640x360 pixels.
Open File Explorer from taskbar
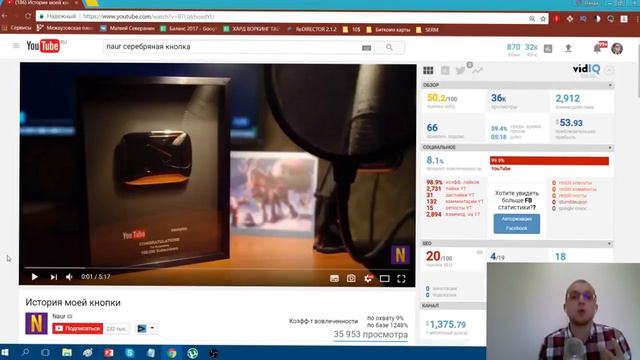coord(67,353)
